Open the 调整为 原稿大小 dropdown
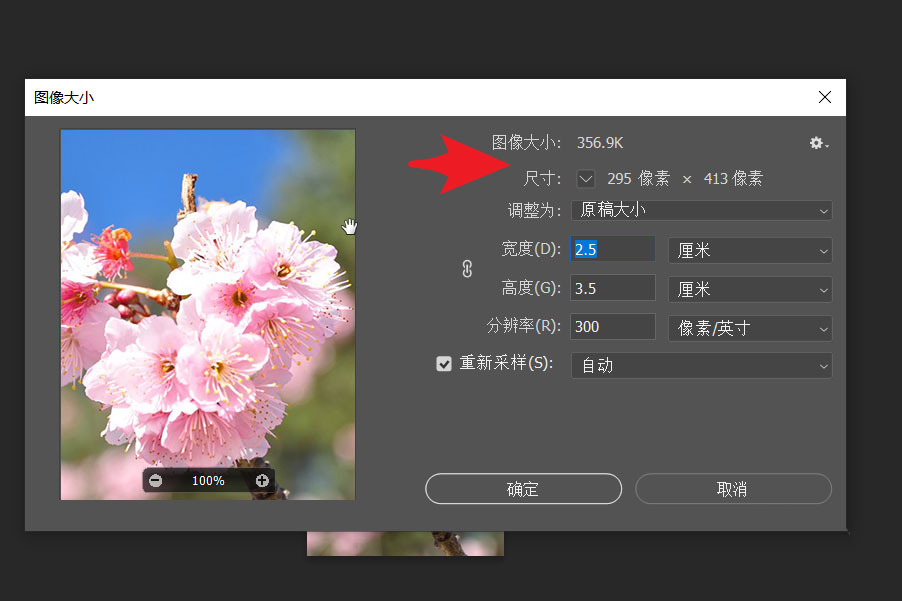902x601 pixels. click(x=701, y=210)
